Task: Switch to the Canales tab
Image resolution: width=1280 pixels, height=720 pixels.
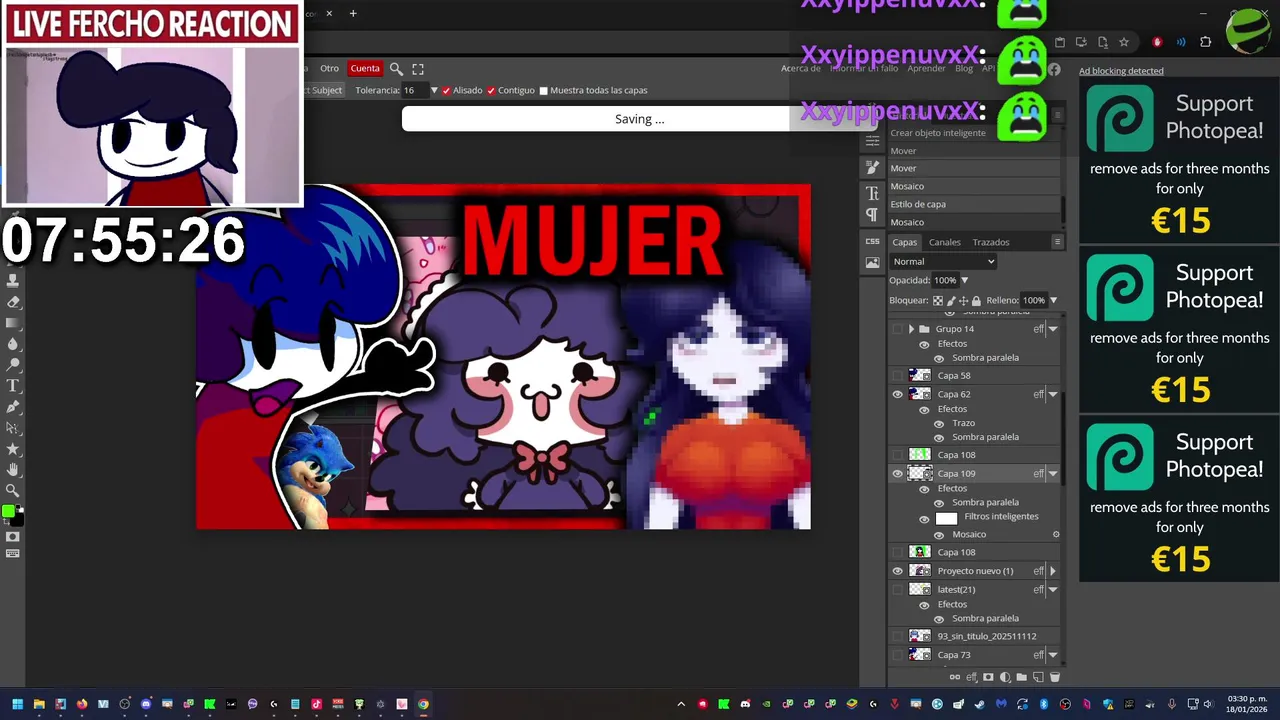Action: point(944,242)
